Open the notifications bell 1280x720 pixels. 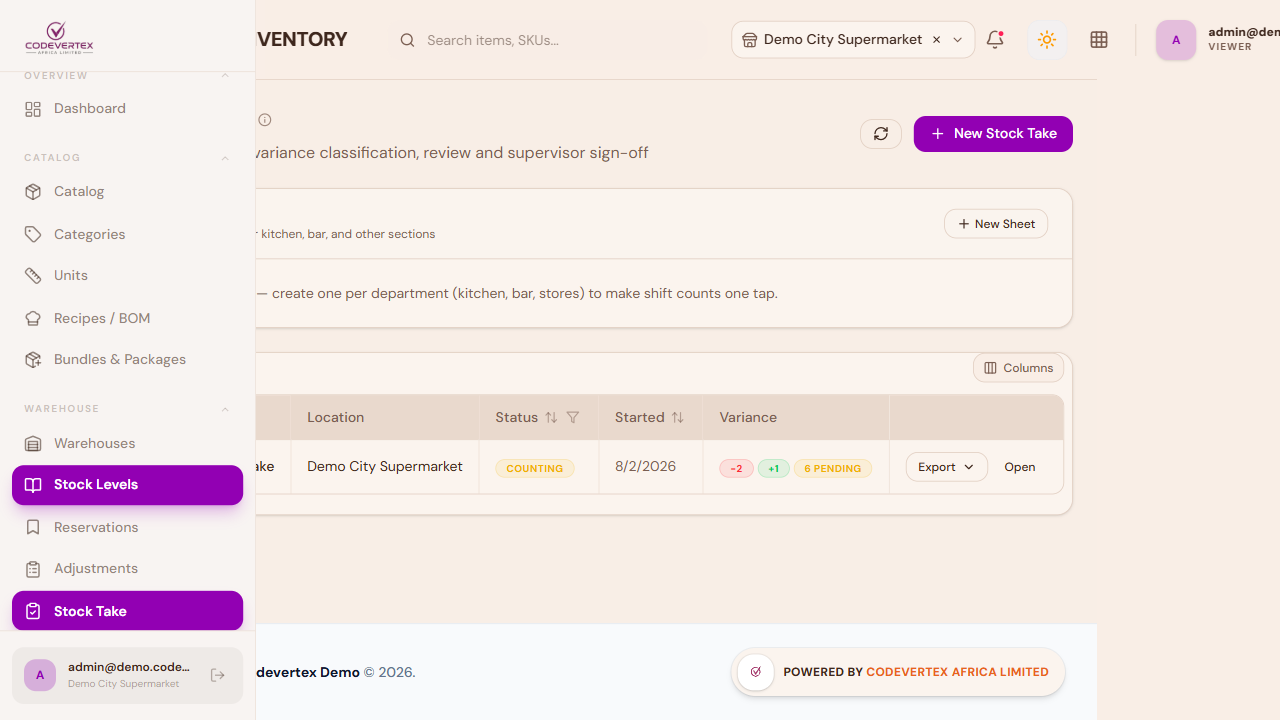coord(995,40)
